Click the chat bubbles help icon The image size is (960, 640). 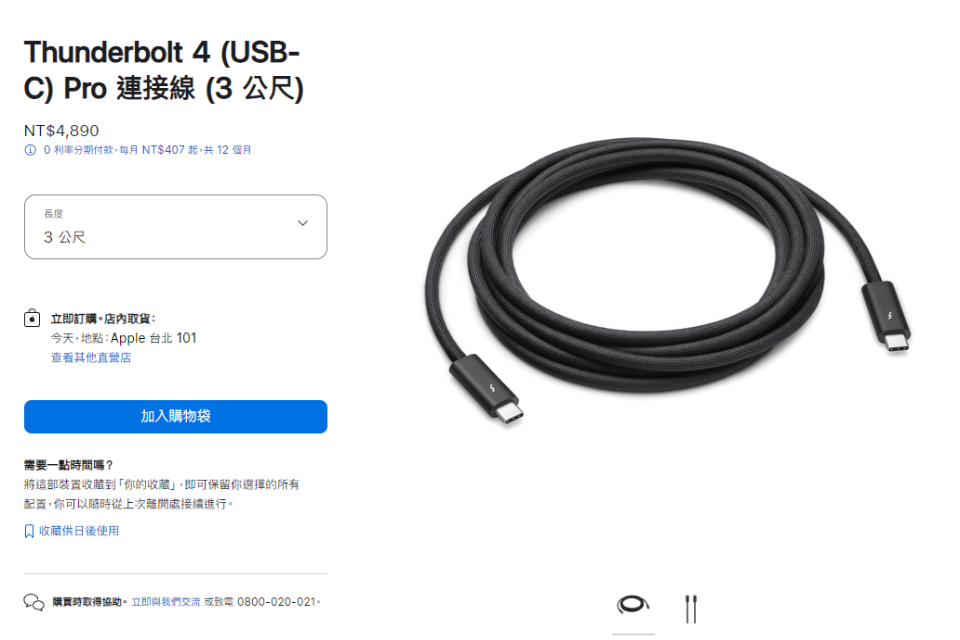[x=34, y=603]
